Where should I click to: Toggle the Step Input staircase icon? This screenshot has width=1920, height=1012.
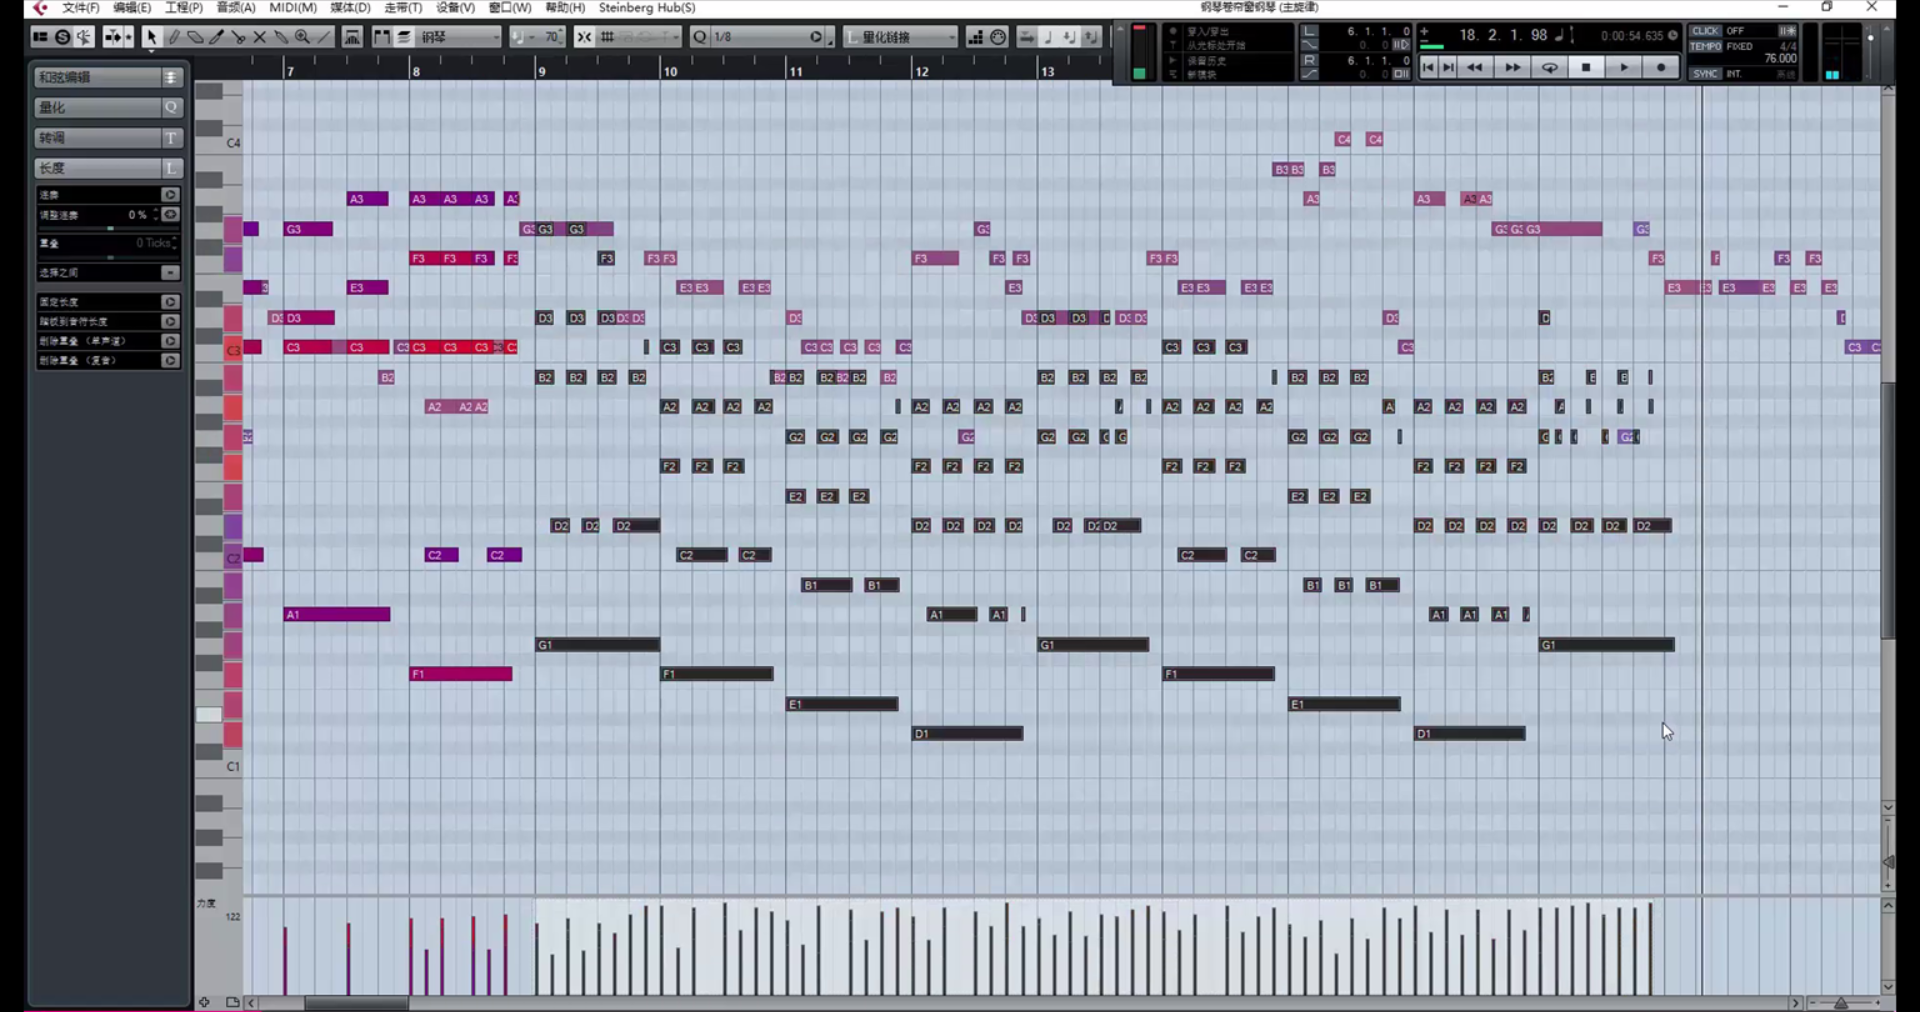975,37
